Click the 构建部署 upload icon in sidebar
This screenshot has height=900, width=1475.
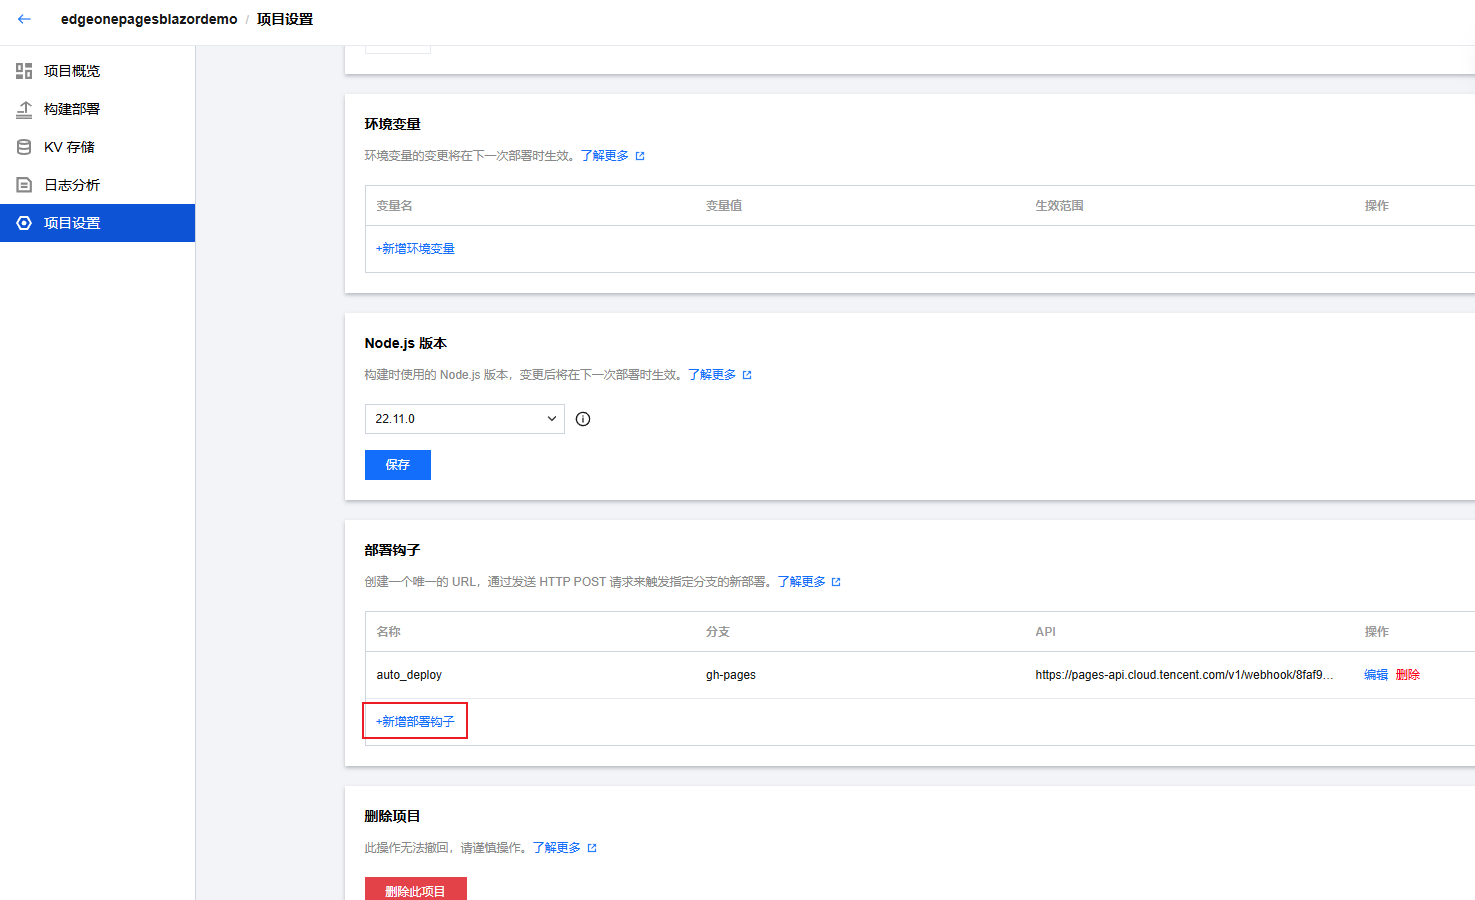click(24, 109)
